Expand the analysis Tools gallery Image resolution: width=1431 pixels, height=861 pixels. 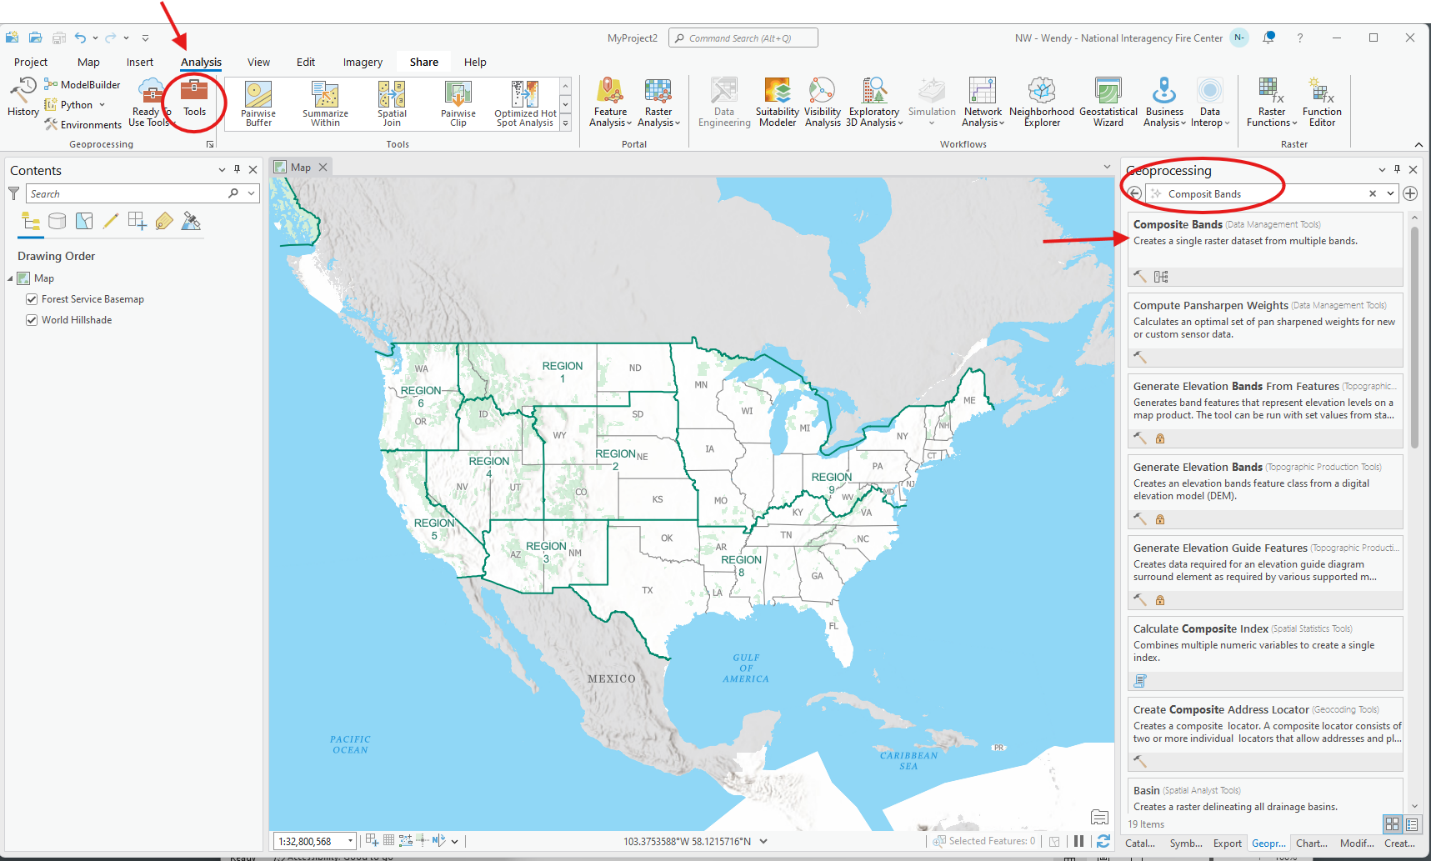click(x=565, y=124)
